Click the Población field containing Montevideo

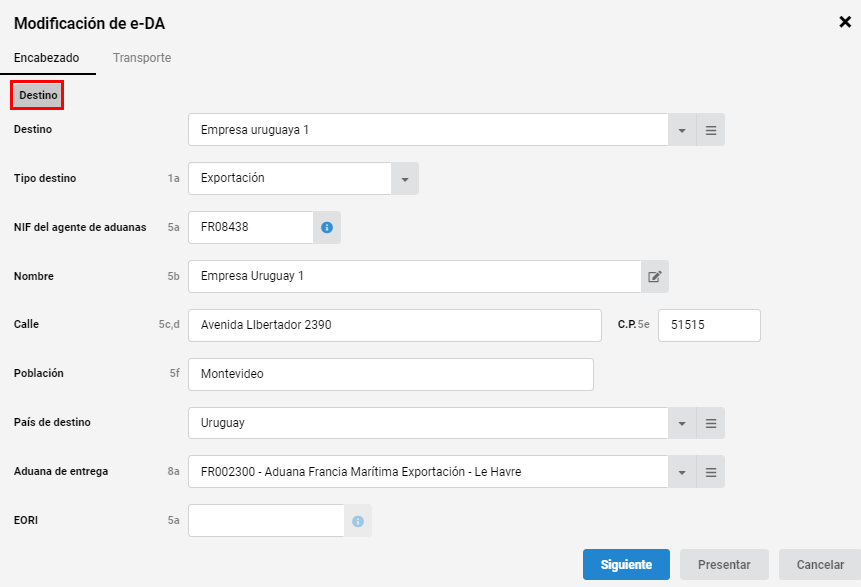point(391,374)
